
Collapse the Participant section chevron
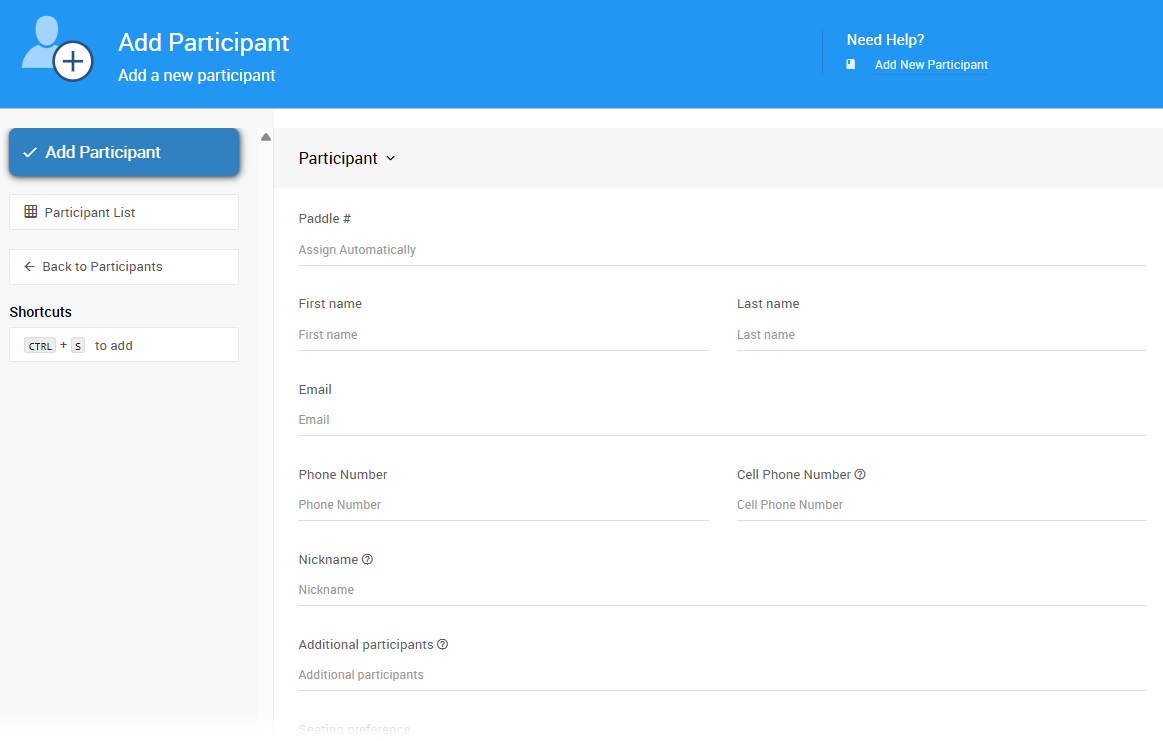point(391,159)
